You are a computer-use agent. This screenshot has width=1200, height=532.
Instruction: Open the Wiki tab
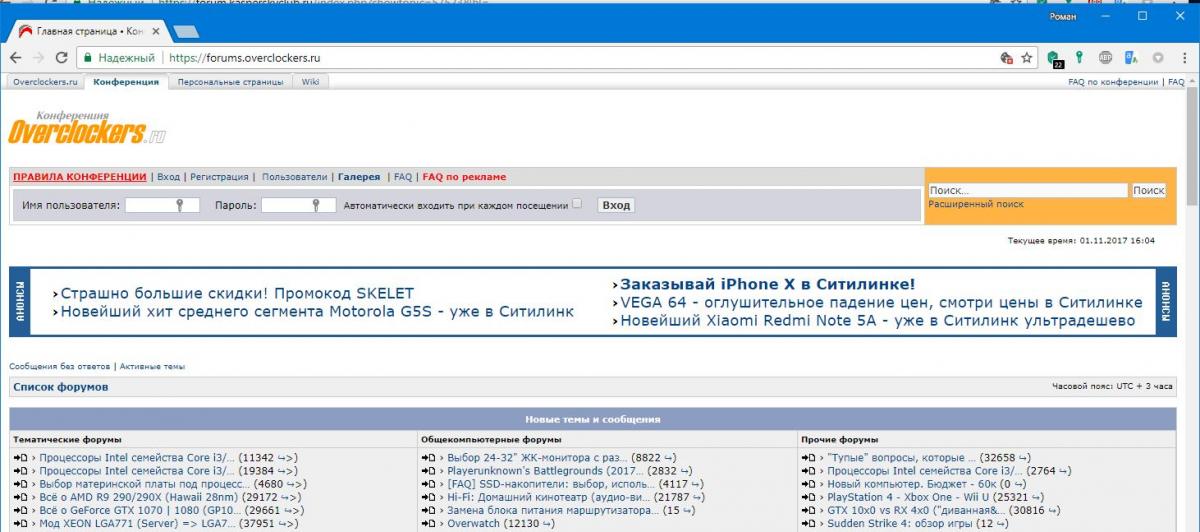(x=311, y=82)
